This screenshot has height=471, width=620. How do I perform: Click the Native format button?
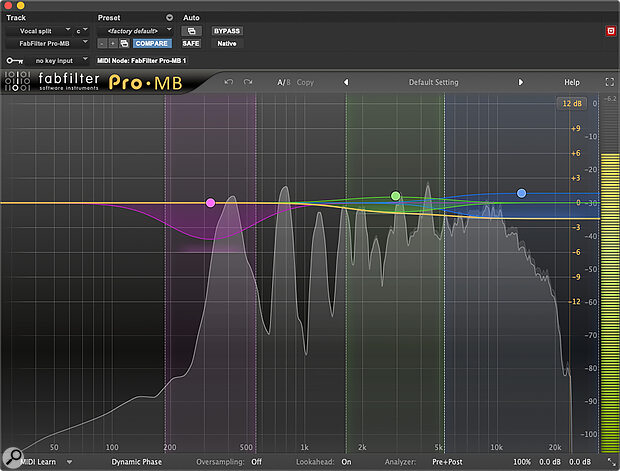(227, 44)
